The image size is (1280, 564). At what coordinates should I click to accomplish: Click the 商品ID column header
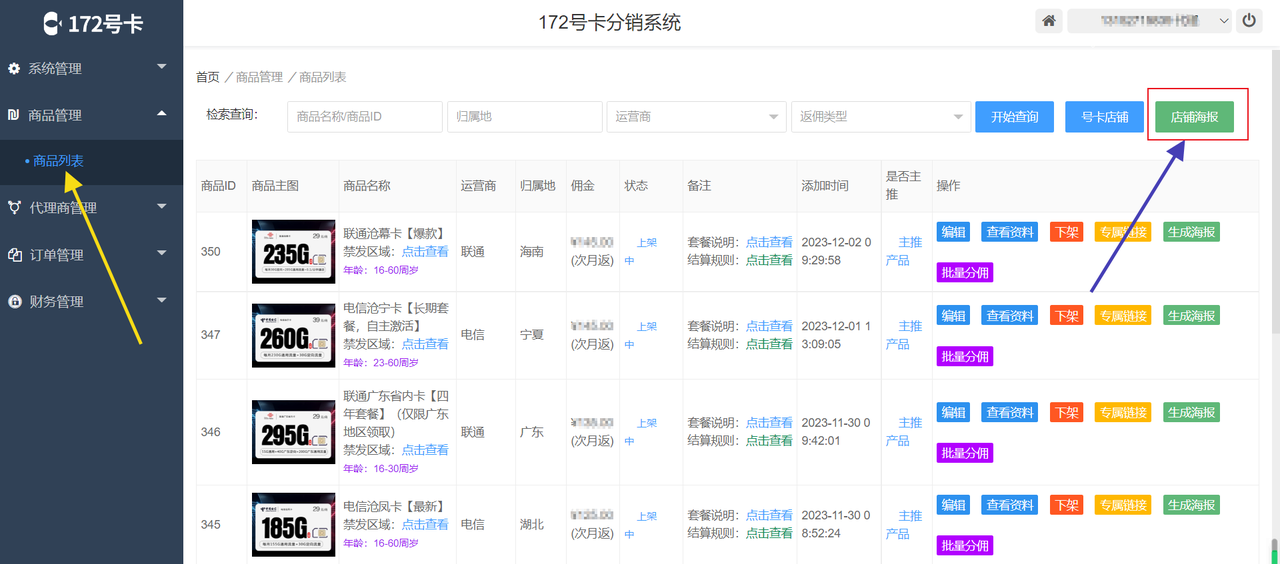point(218,186)
